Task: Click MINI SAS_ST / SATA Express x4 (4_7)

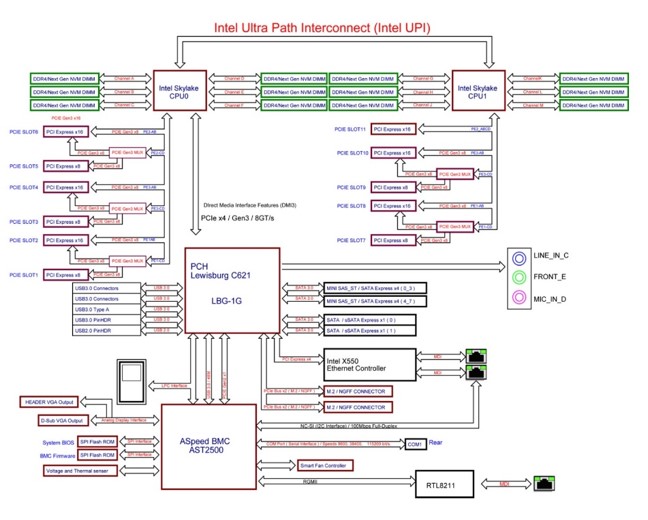Action: 375,301
